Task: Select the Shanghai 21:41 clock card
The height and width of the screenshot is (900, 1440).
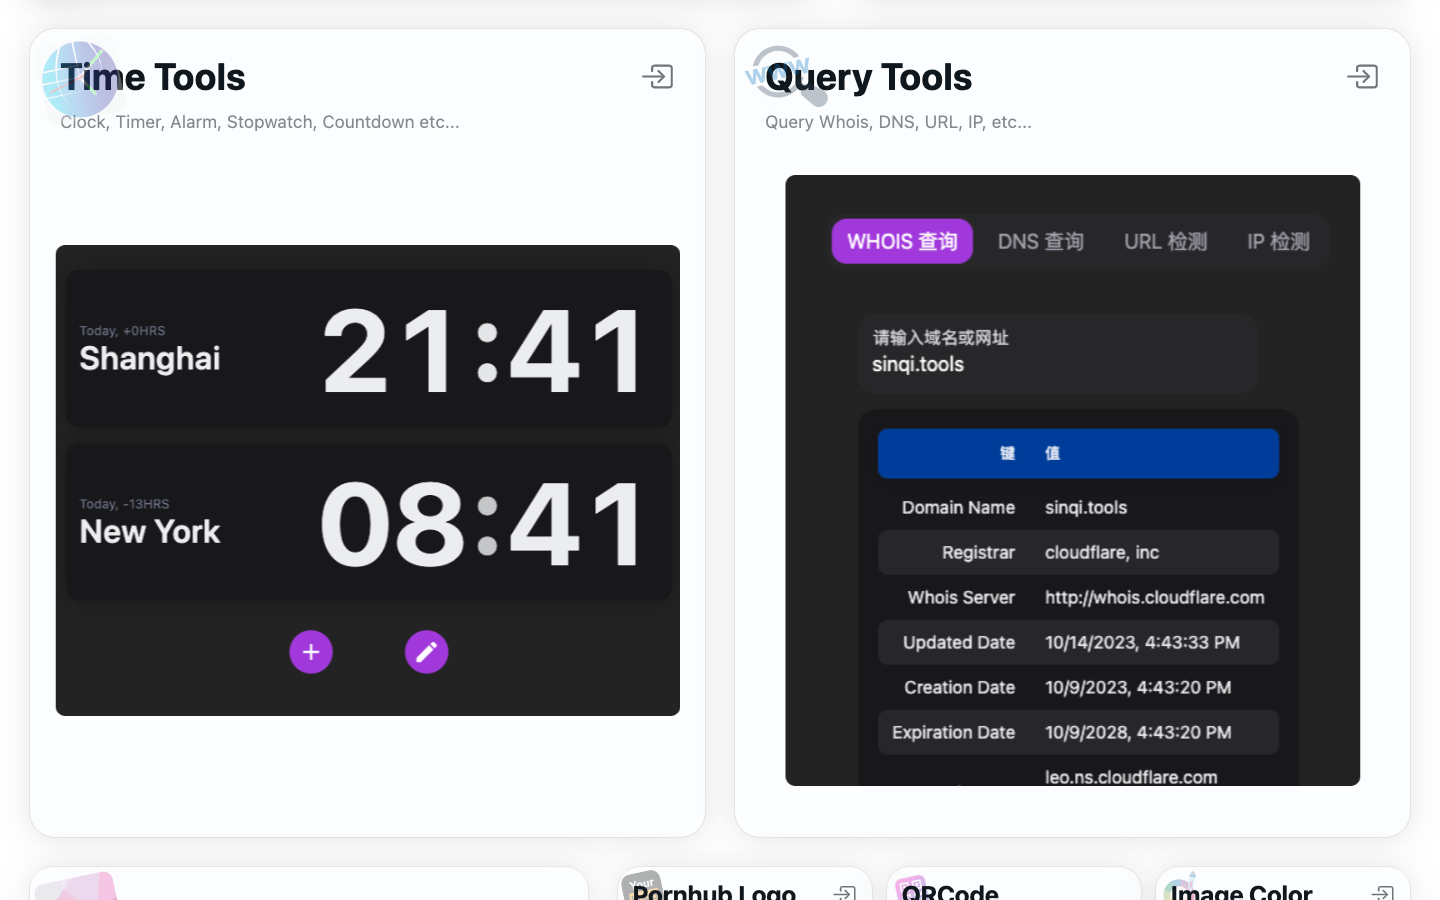Action: pyautogui.click(x=368, y=349)
